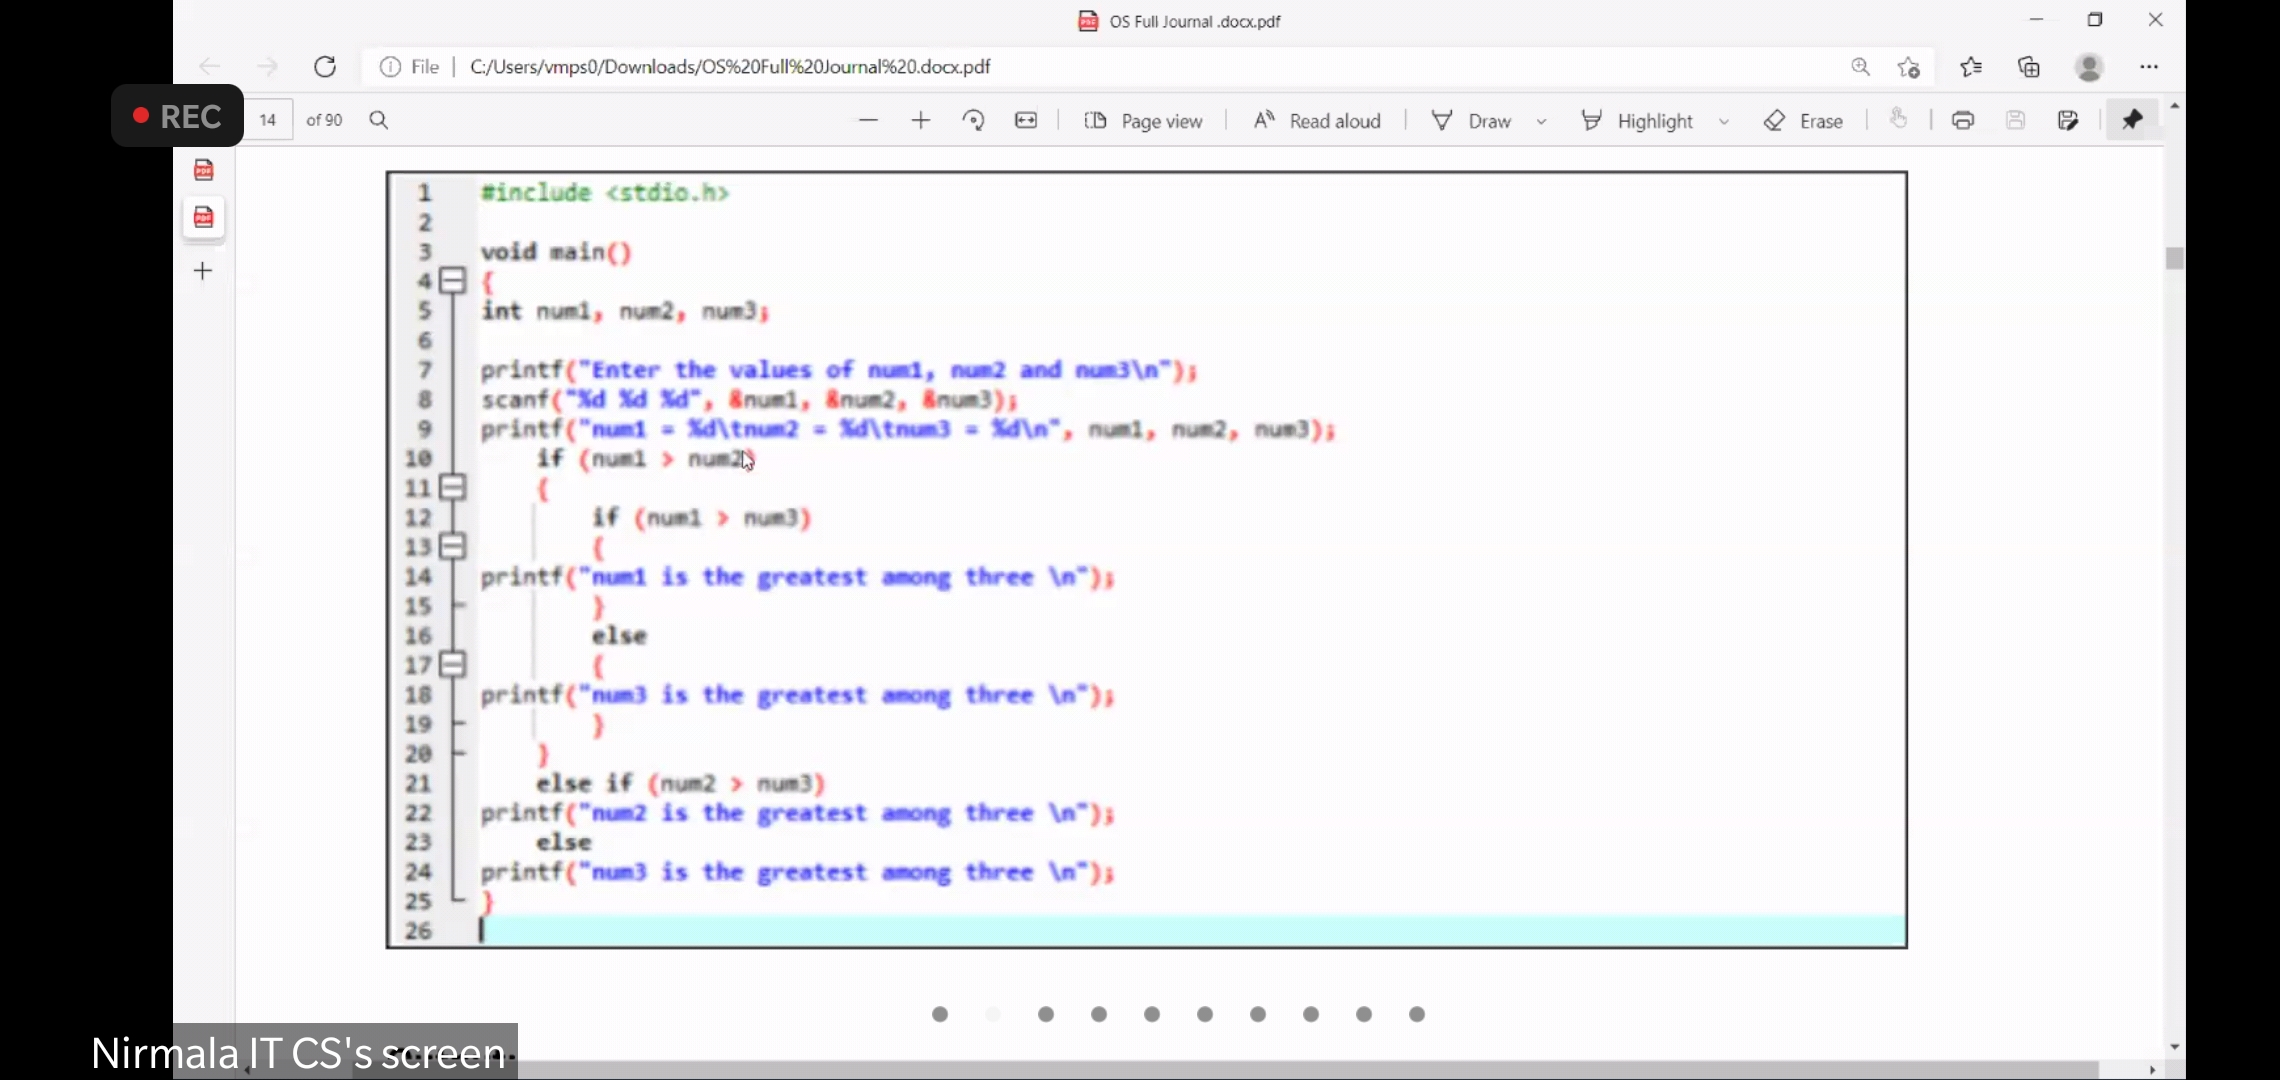Image resolution: width=2280 pixels, height=1080 pixels.
Task: Select the second PDF sidebar tab
Action: (x=204, y=217)
